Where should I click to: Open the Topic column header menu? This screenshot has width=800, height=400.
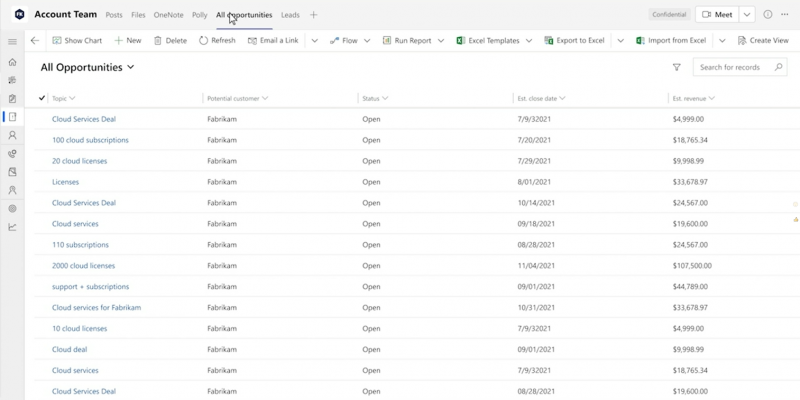[64, 98]
